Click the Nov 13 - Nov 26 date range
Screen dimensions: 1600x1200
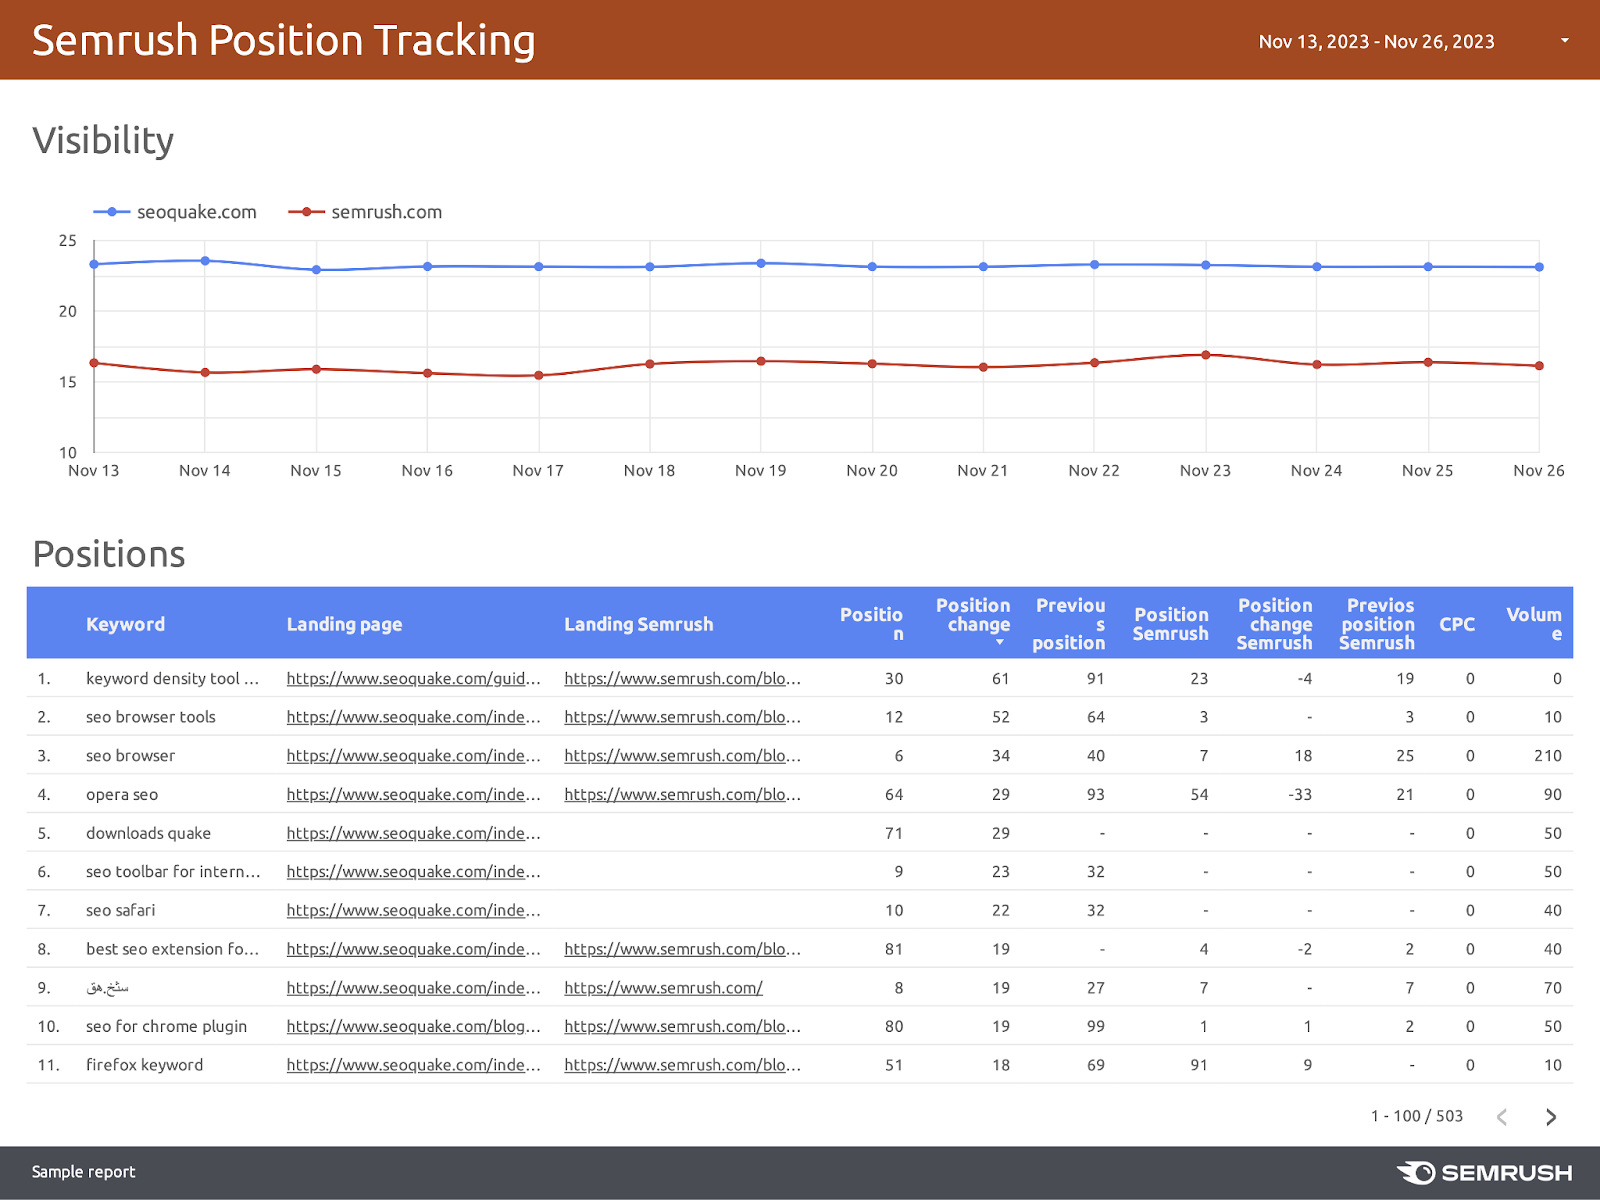[x=1376, y=41]
